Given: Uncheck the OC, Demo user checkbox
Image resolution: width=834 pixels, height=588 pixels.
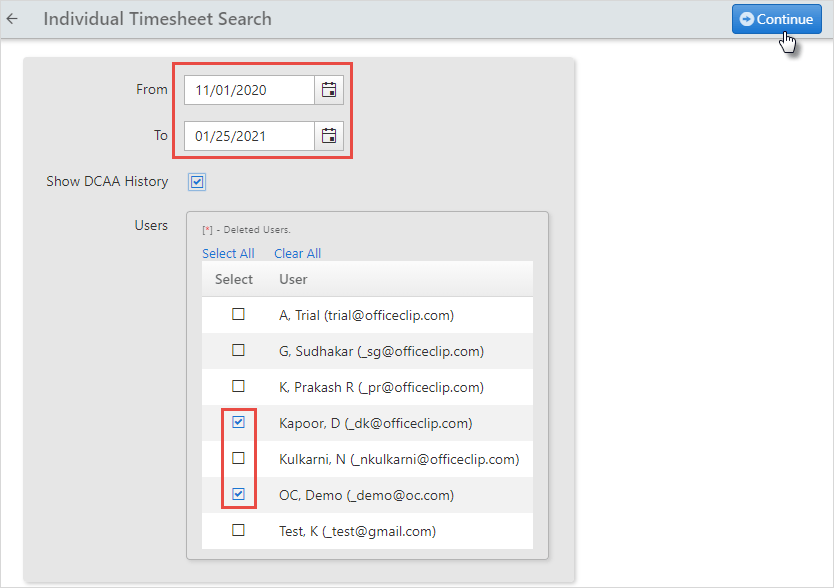Looking at the screenshot, I should pos(238,494).
